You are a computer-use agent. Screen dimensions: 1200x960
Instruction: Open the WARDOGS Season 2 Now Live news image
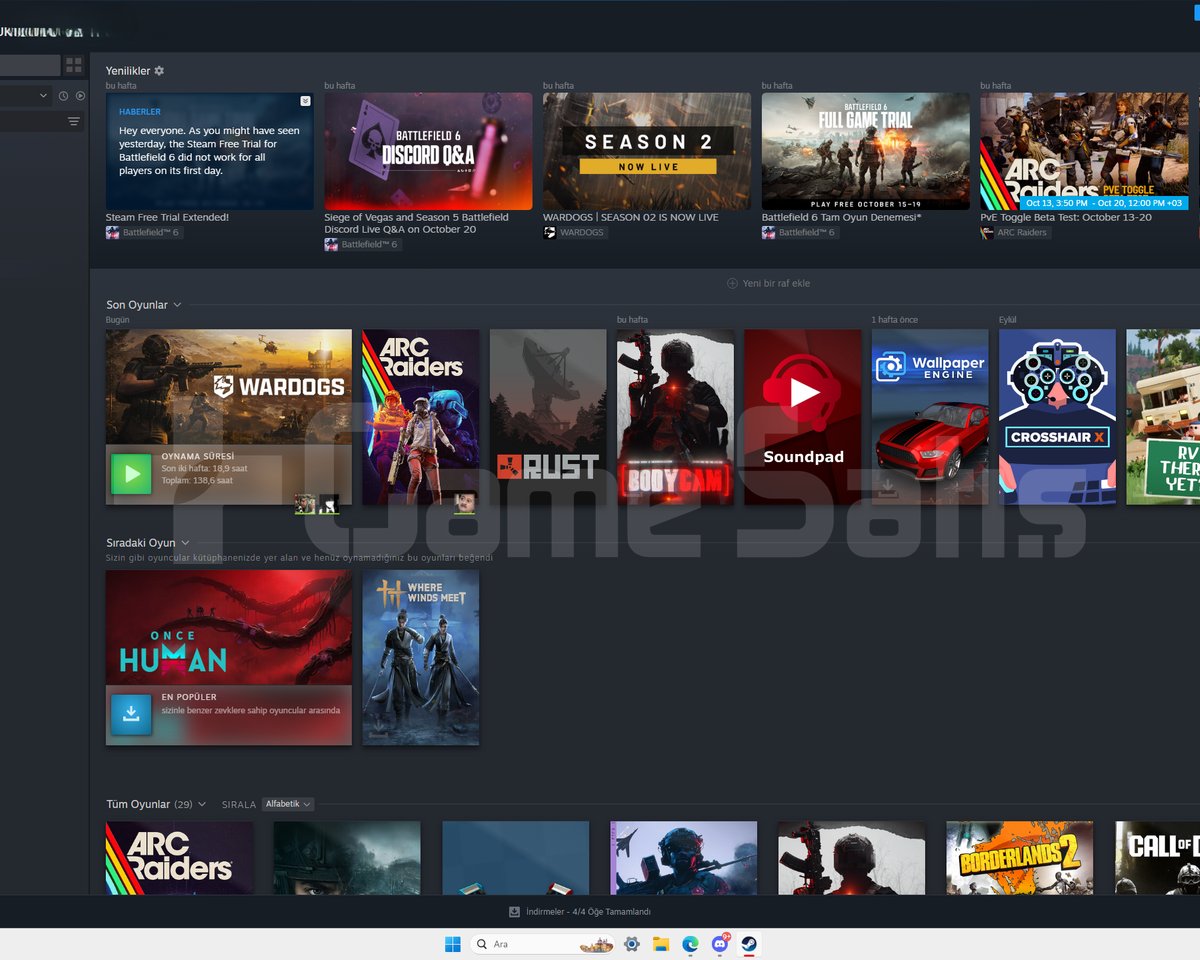[647, 151]
